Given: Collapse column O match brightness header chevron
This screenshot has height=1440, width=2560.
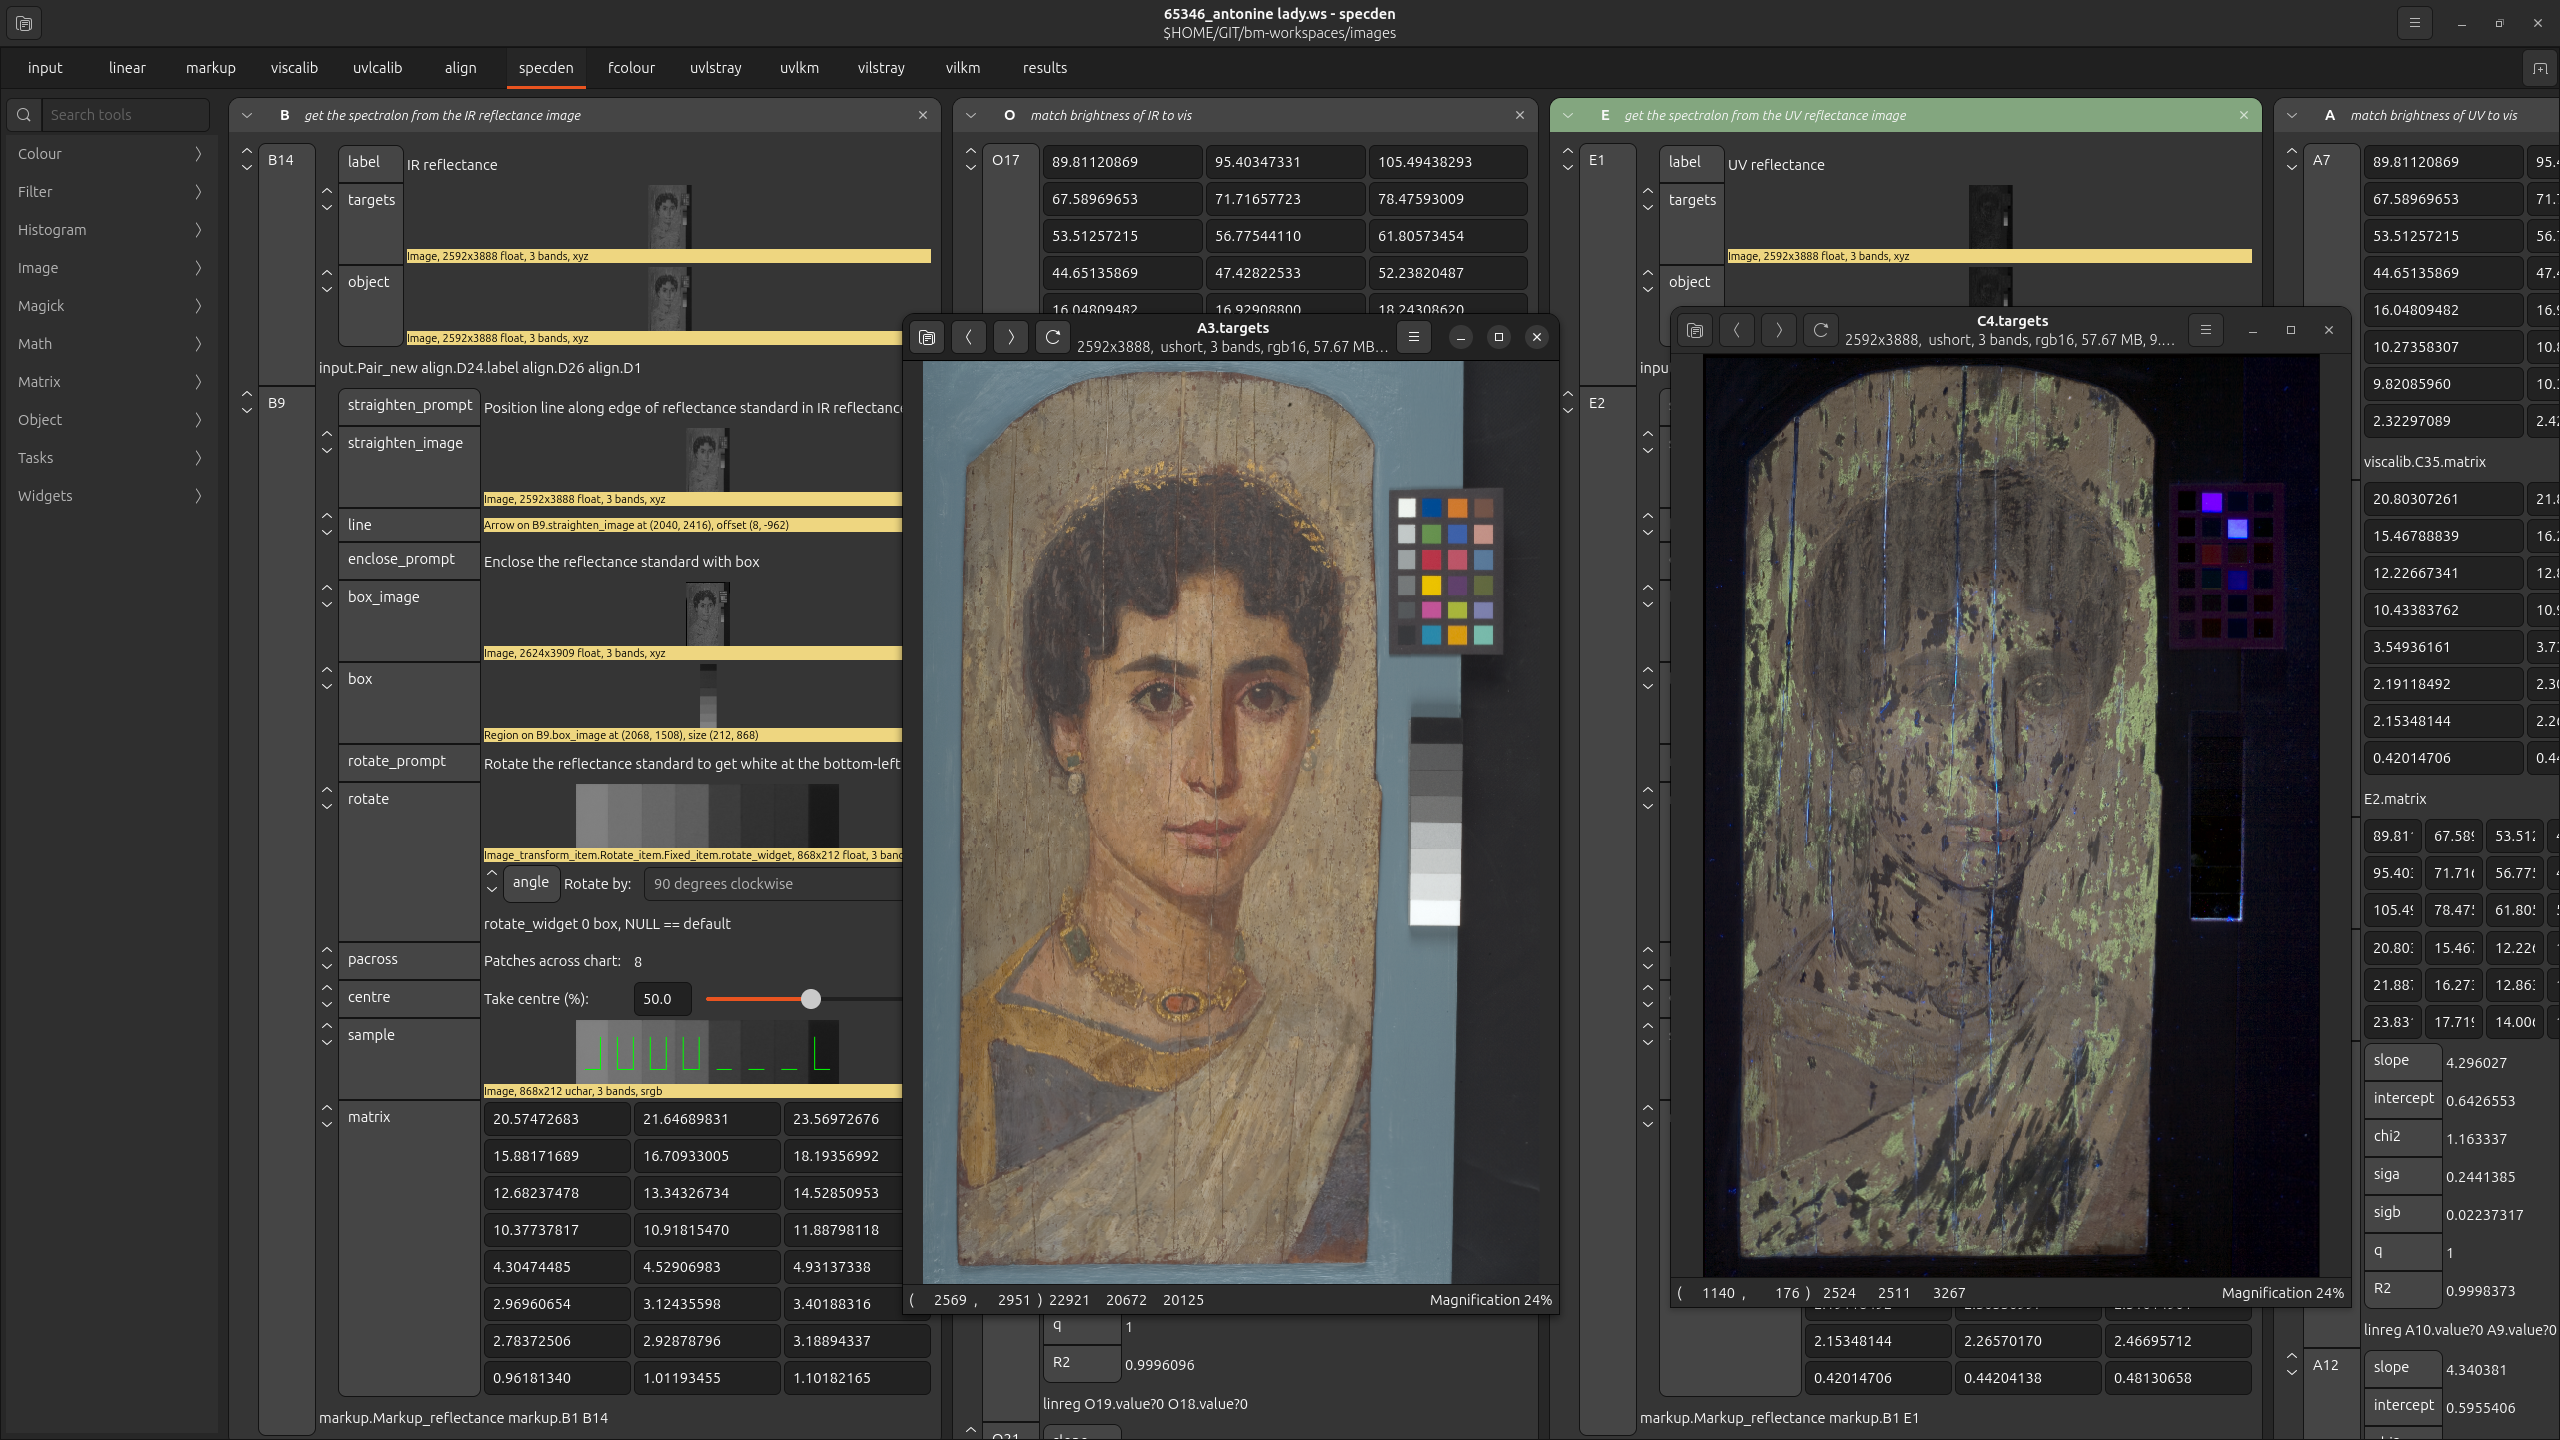Looking at the screenshot, I should (x=970, y=116).
